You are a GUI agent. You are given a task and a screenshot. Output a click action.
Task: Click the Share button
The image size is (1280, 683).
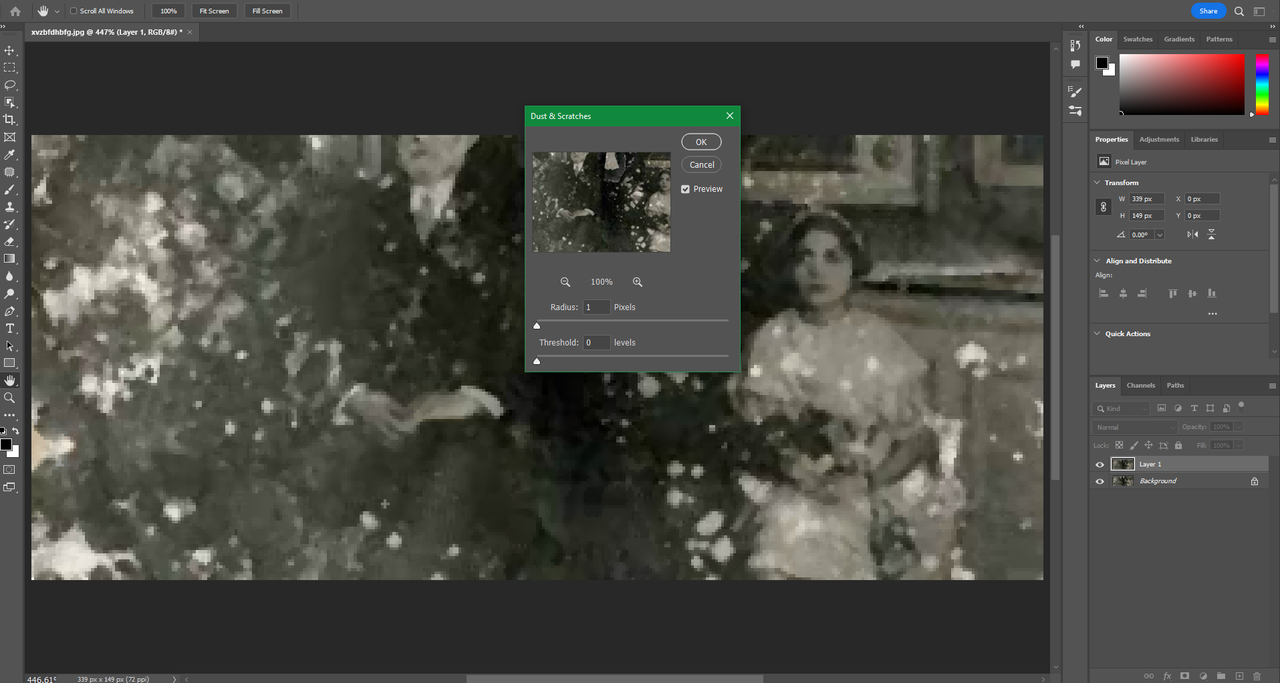point(1209,11)
